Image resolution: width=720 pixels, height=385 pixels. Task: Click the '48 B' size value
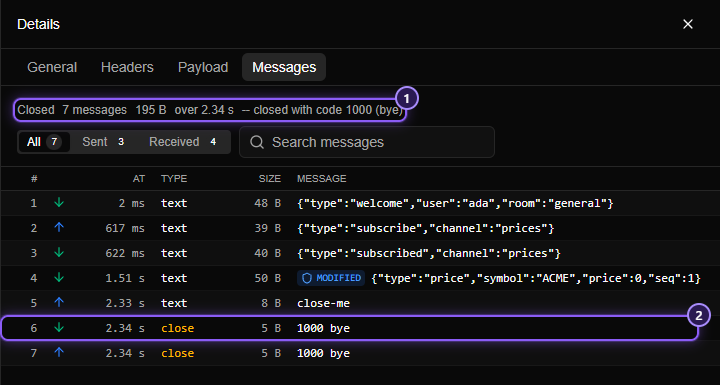(x=268, y=203)
